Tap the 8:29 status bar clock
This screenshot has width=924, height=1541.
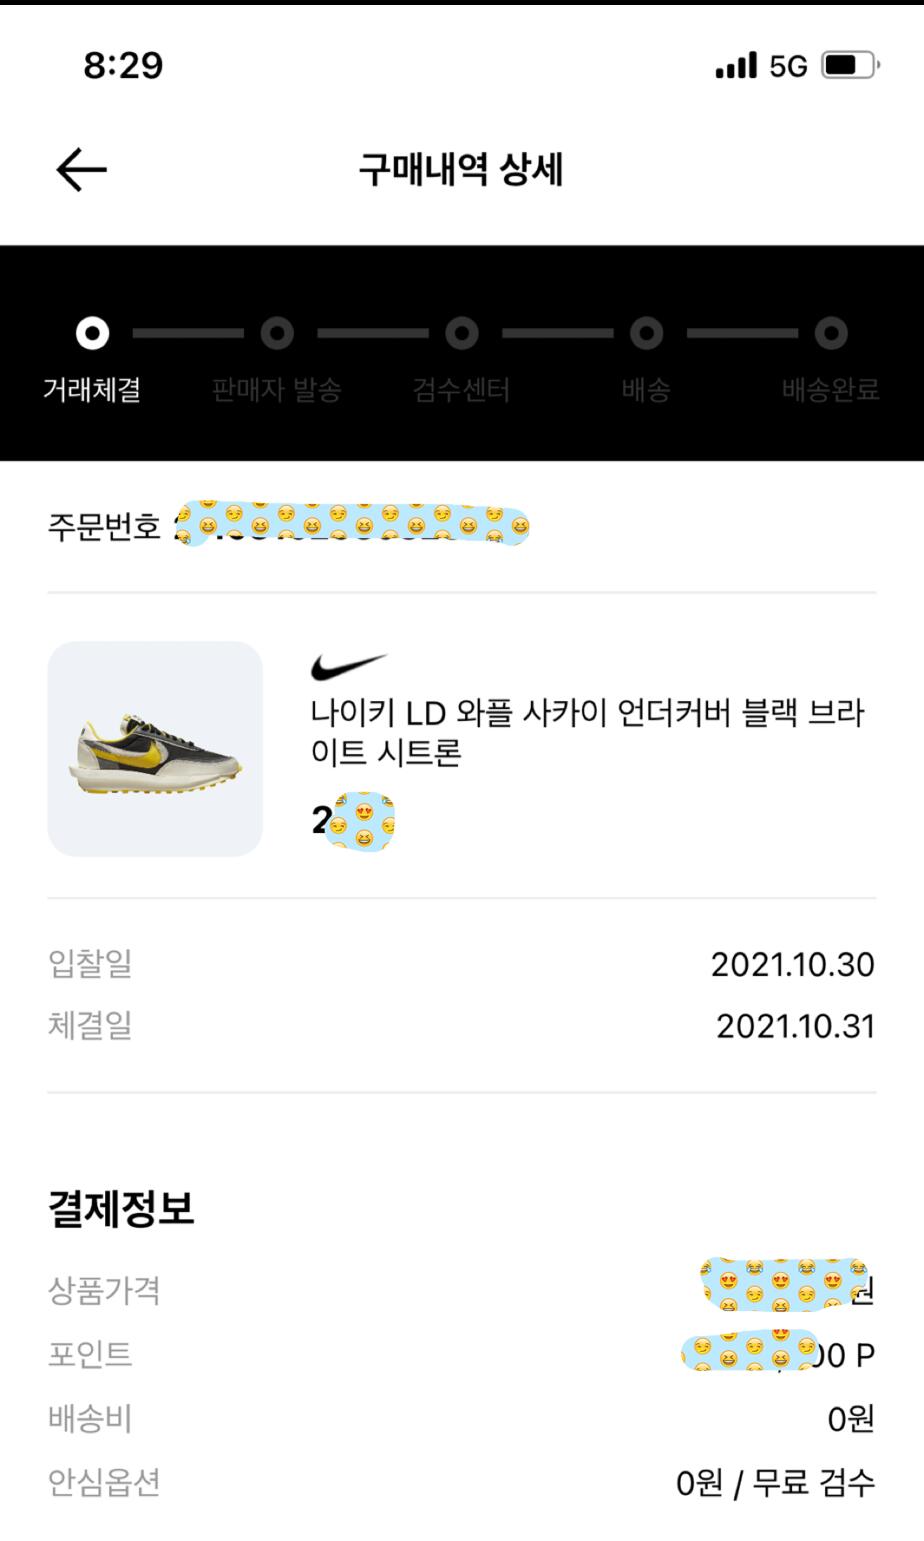[x=123, y=66]
